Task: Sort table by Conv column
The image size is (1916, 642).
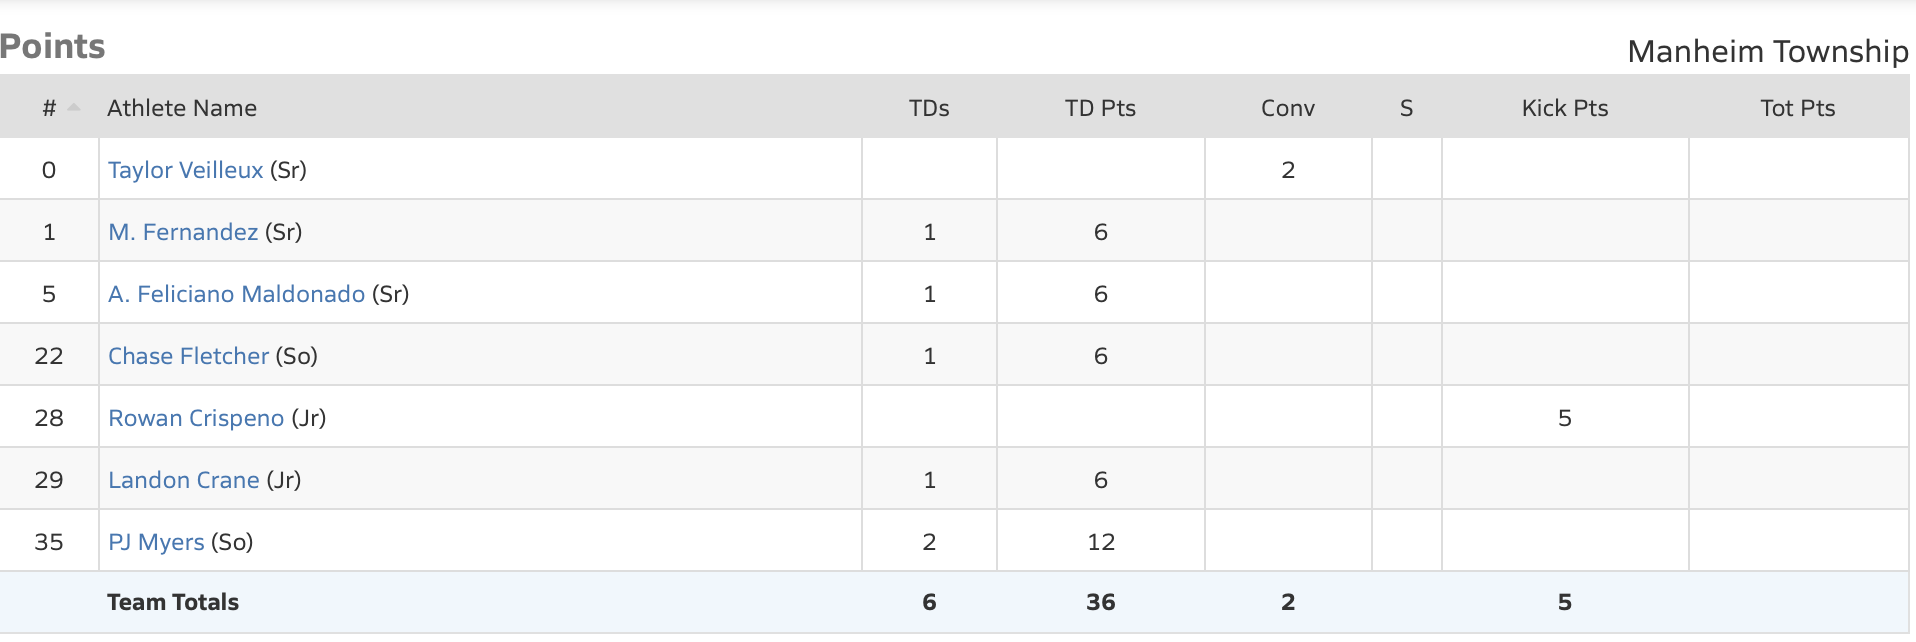Action: [x=1287, y=108]
